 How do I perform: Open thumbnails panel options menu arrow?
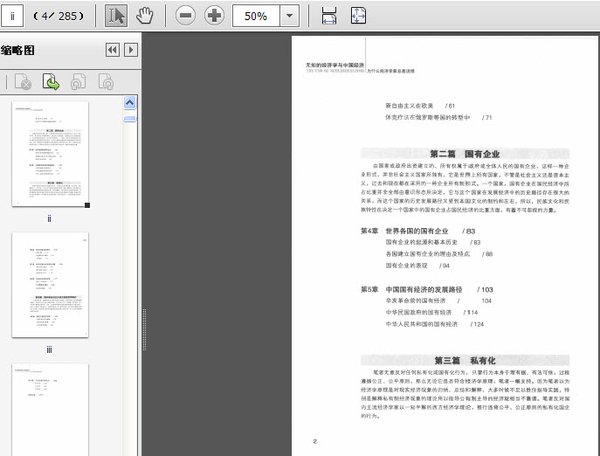pyautogui.click(x=130, y=50)
